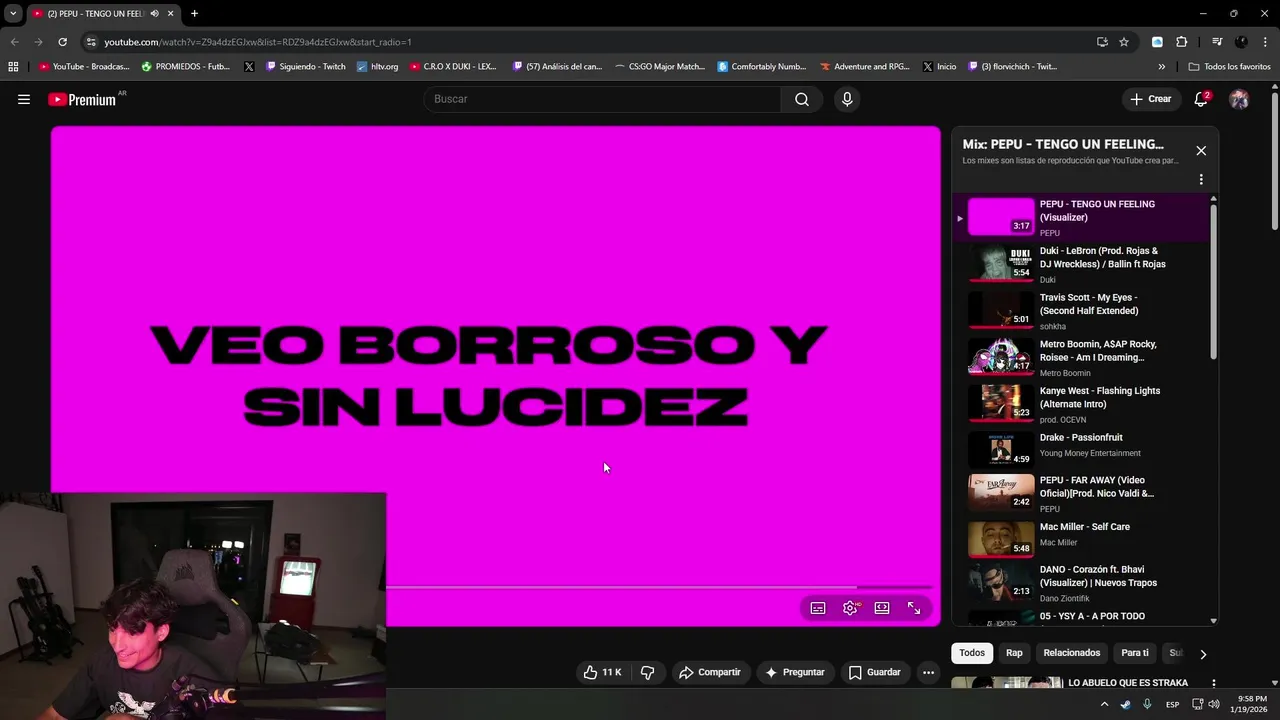Show hidden system tray icons
This screenshot has height=720, width=1280.
[1104, 704]
